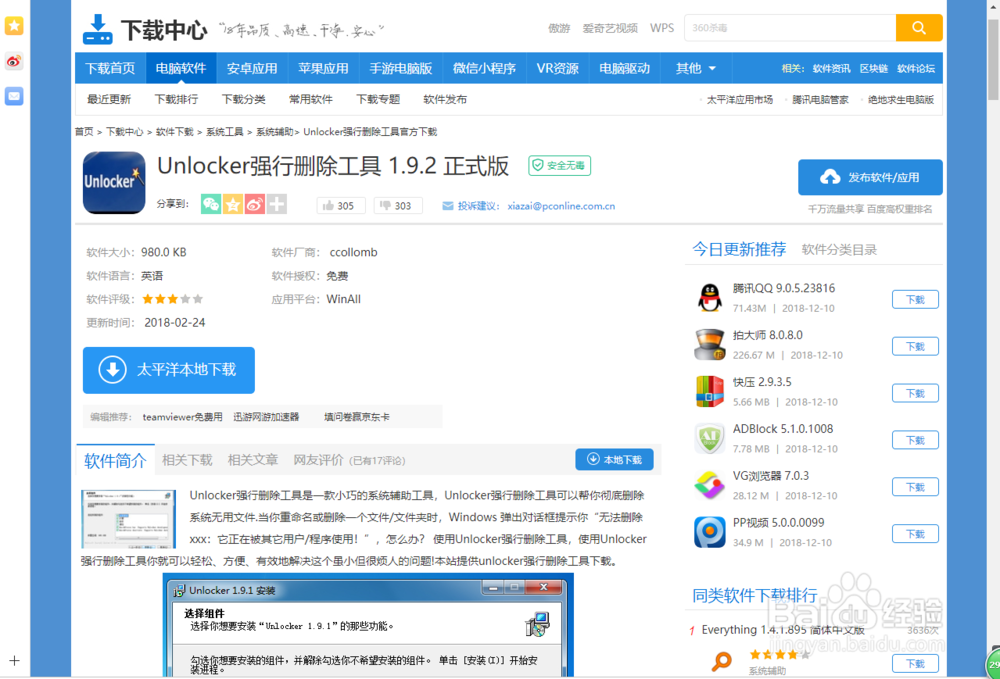This screenshot has height=679, width=1000.
Task: Open the 电脑驱动 nav tab
Action: 624,68
